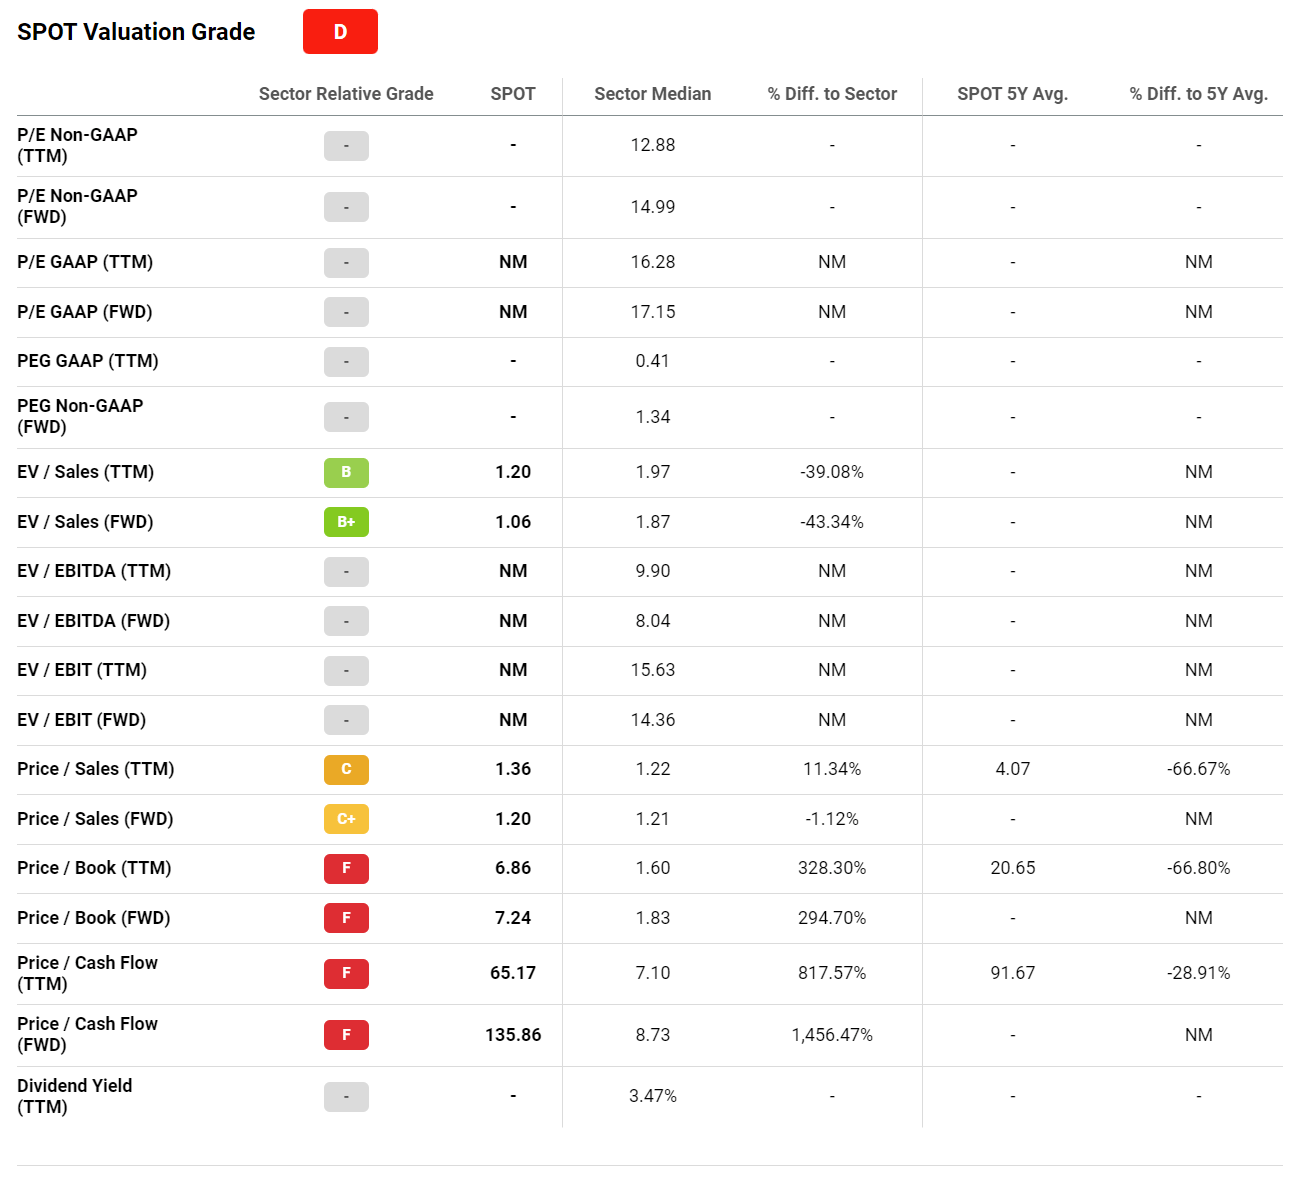Click the 1,456.47% difference to sector value

coord(832,1035)
